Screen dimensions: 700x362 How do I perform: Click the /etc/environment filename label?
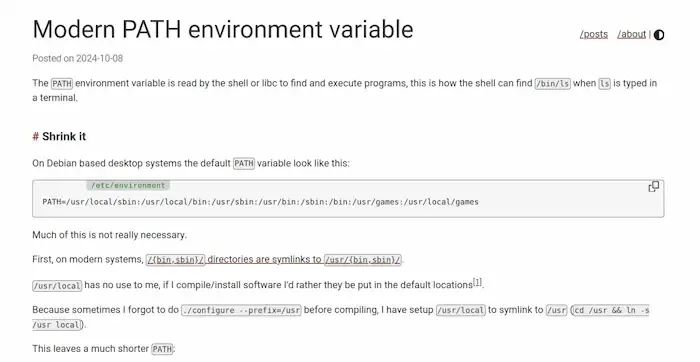pyautogui.click(x=128, y=185)
